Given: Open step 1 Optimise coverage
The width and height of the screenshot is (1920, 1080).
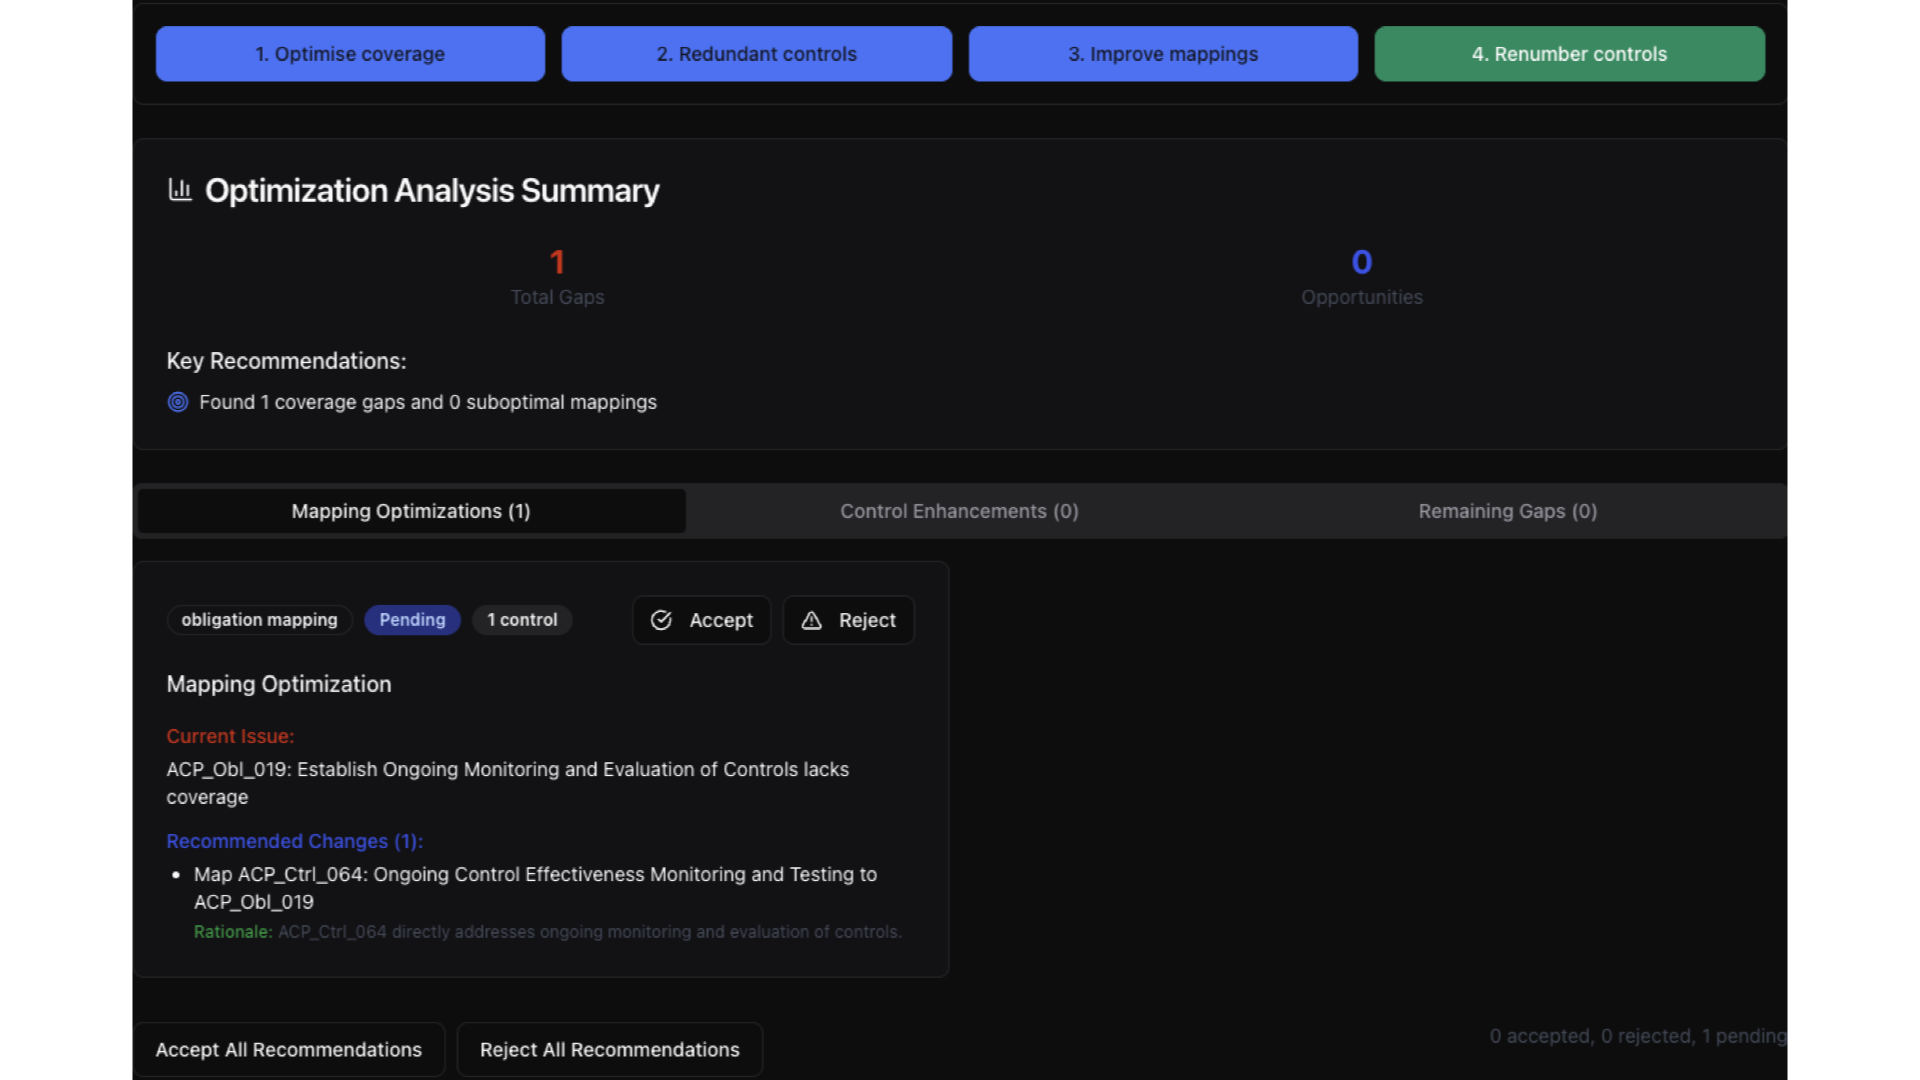Looking at the screenshot, I should click(350, 54).
